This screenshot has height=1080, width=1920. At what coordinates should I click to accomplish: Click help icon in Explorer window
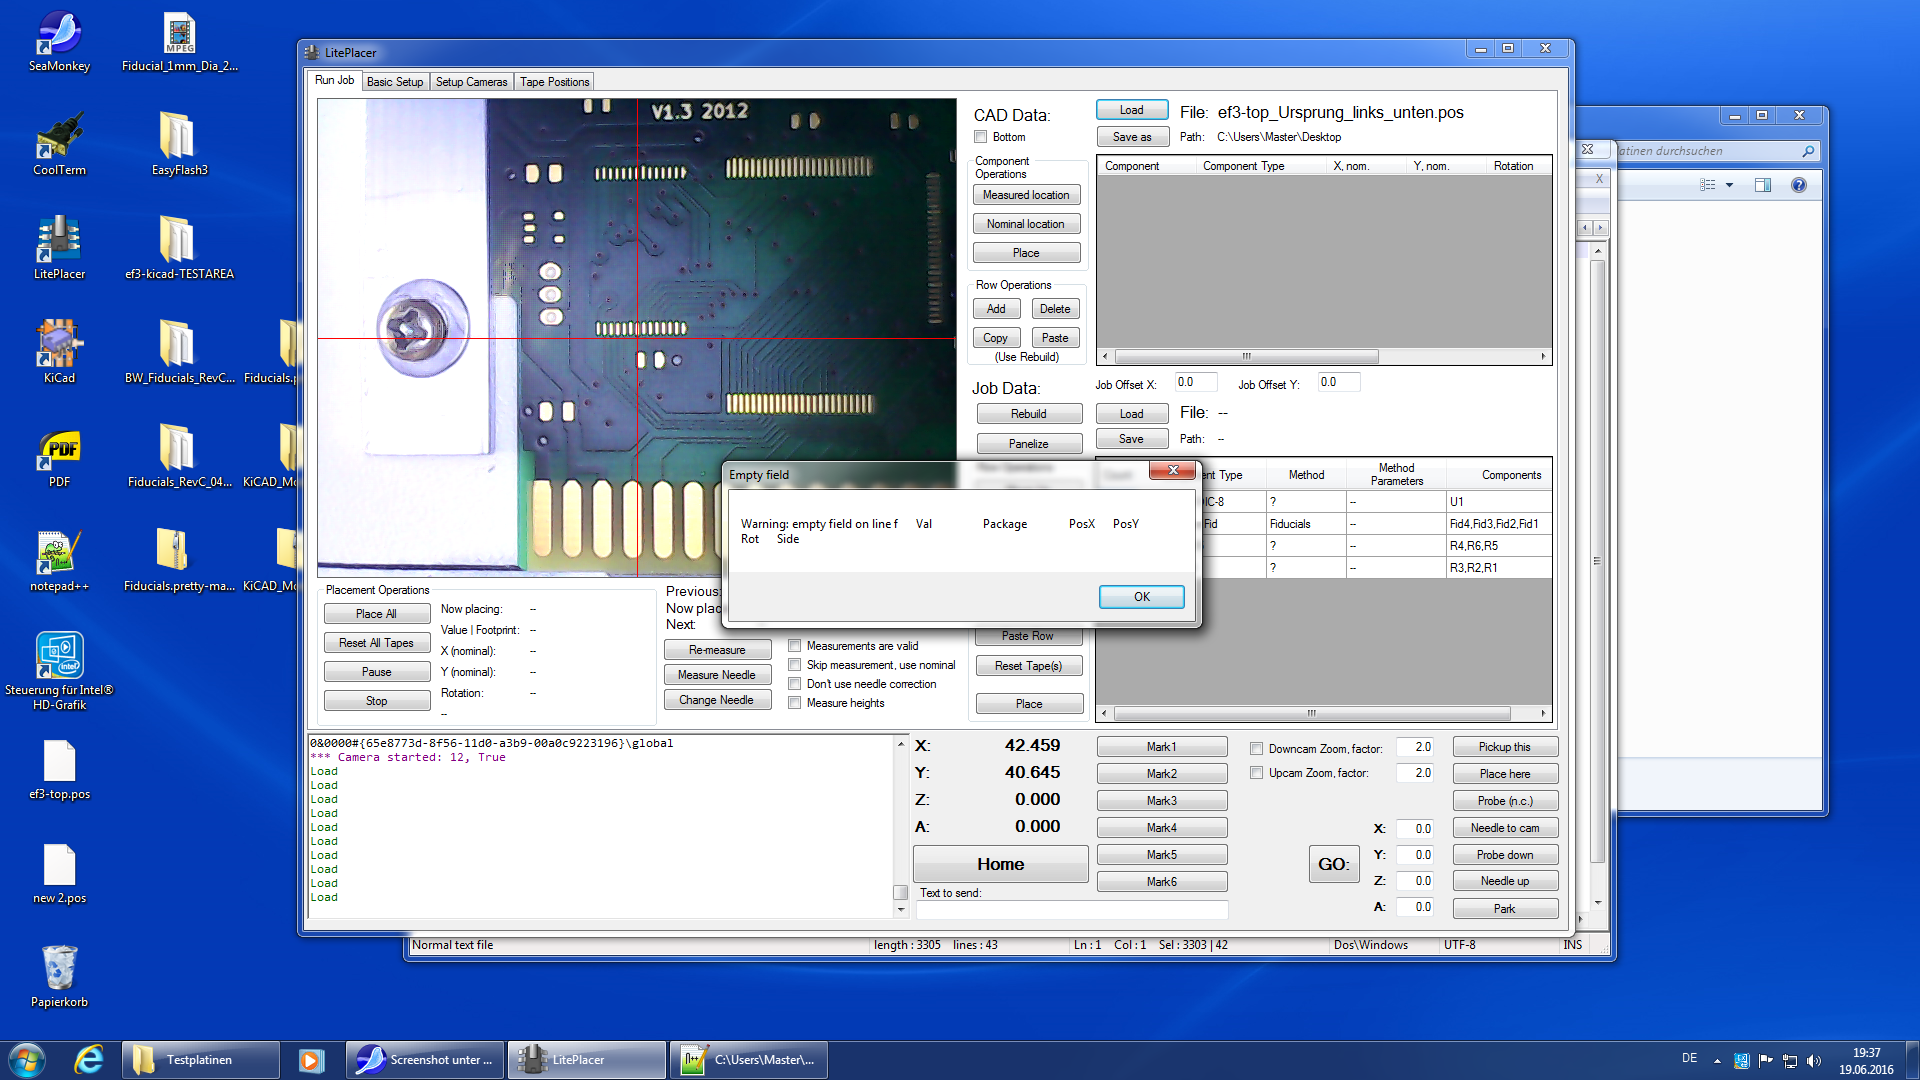[1799, 185]
